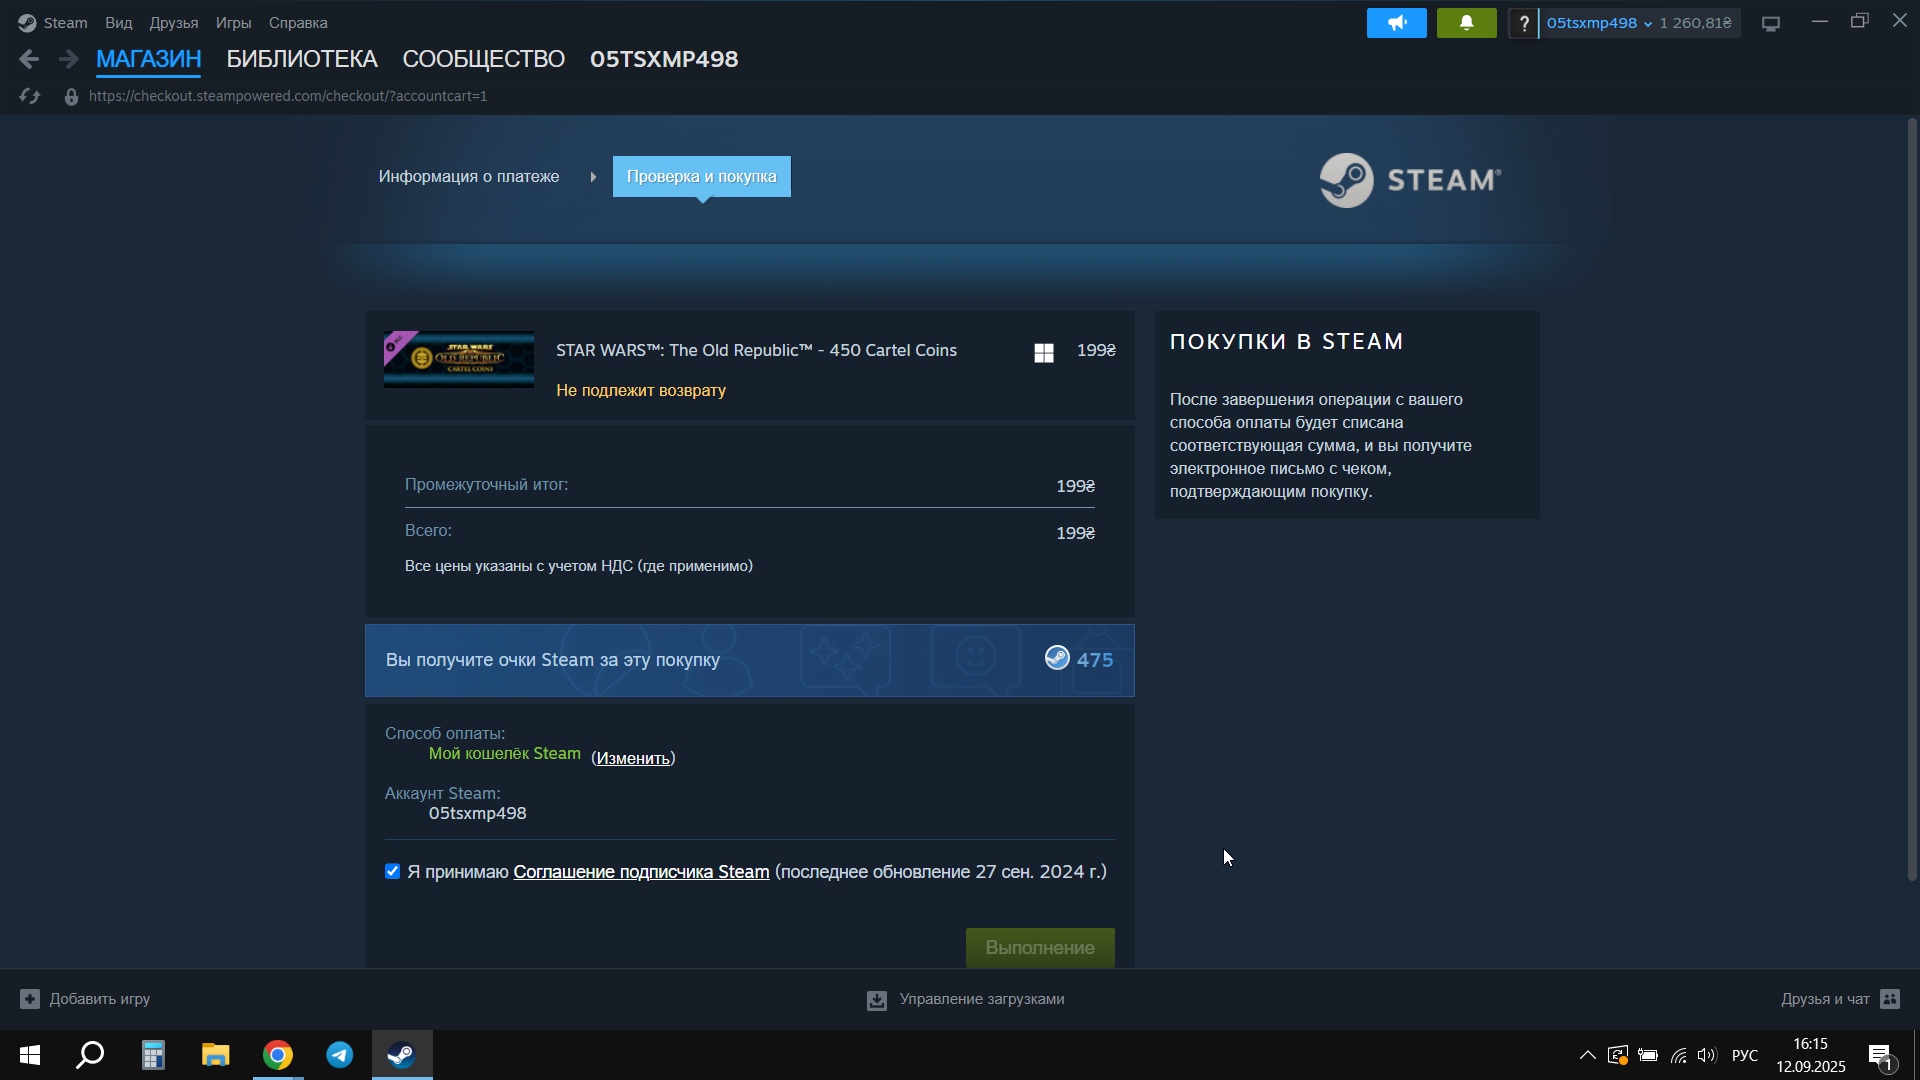
Task: Open the Вид menu
Action: [x=119, y=23]
